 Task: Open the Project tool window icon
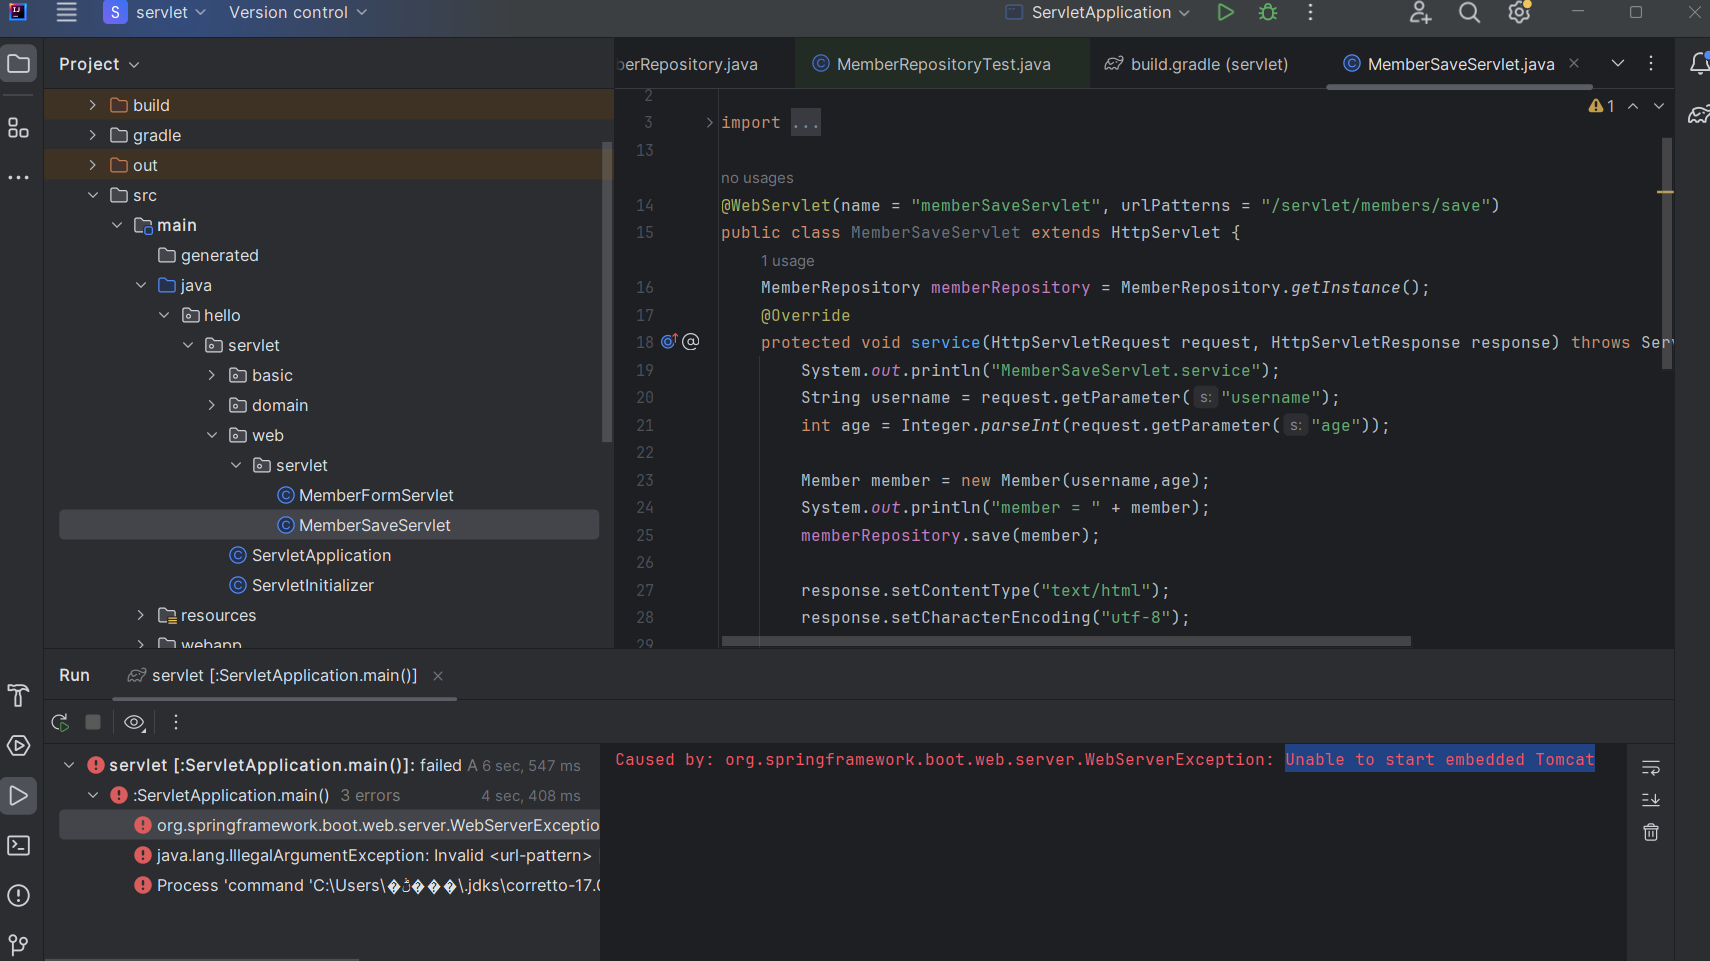tap(18, 64)
